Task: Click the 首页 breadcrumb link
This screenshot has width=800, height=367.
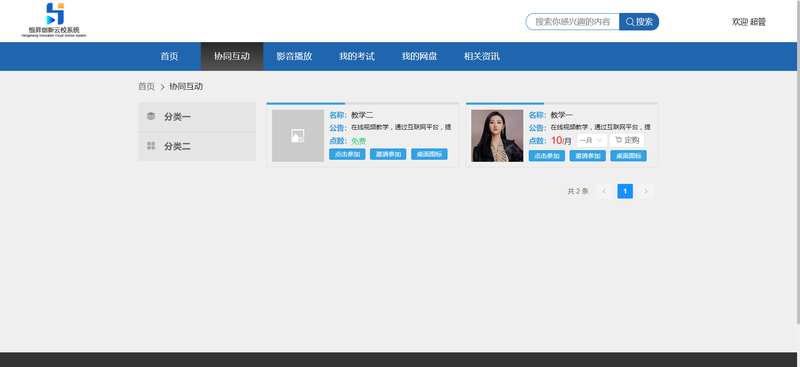Action: click(146, 87)
